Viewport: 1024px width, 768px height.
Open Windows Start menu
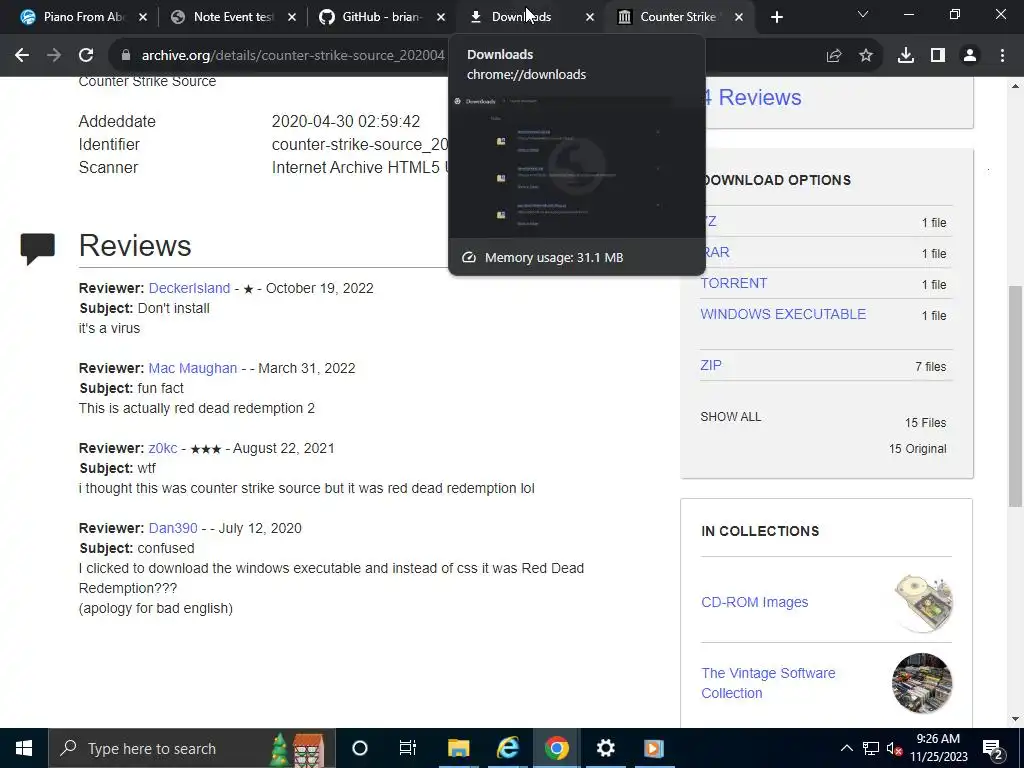coord(24,748)
